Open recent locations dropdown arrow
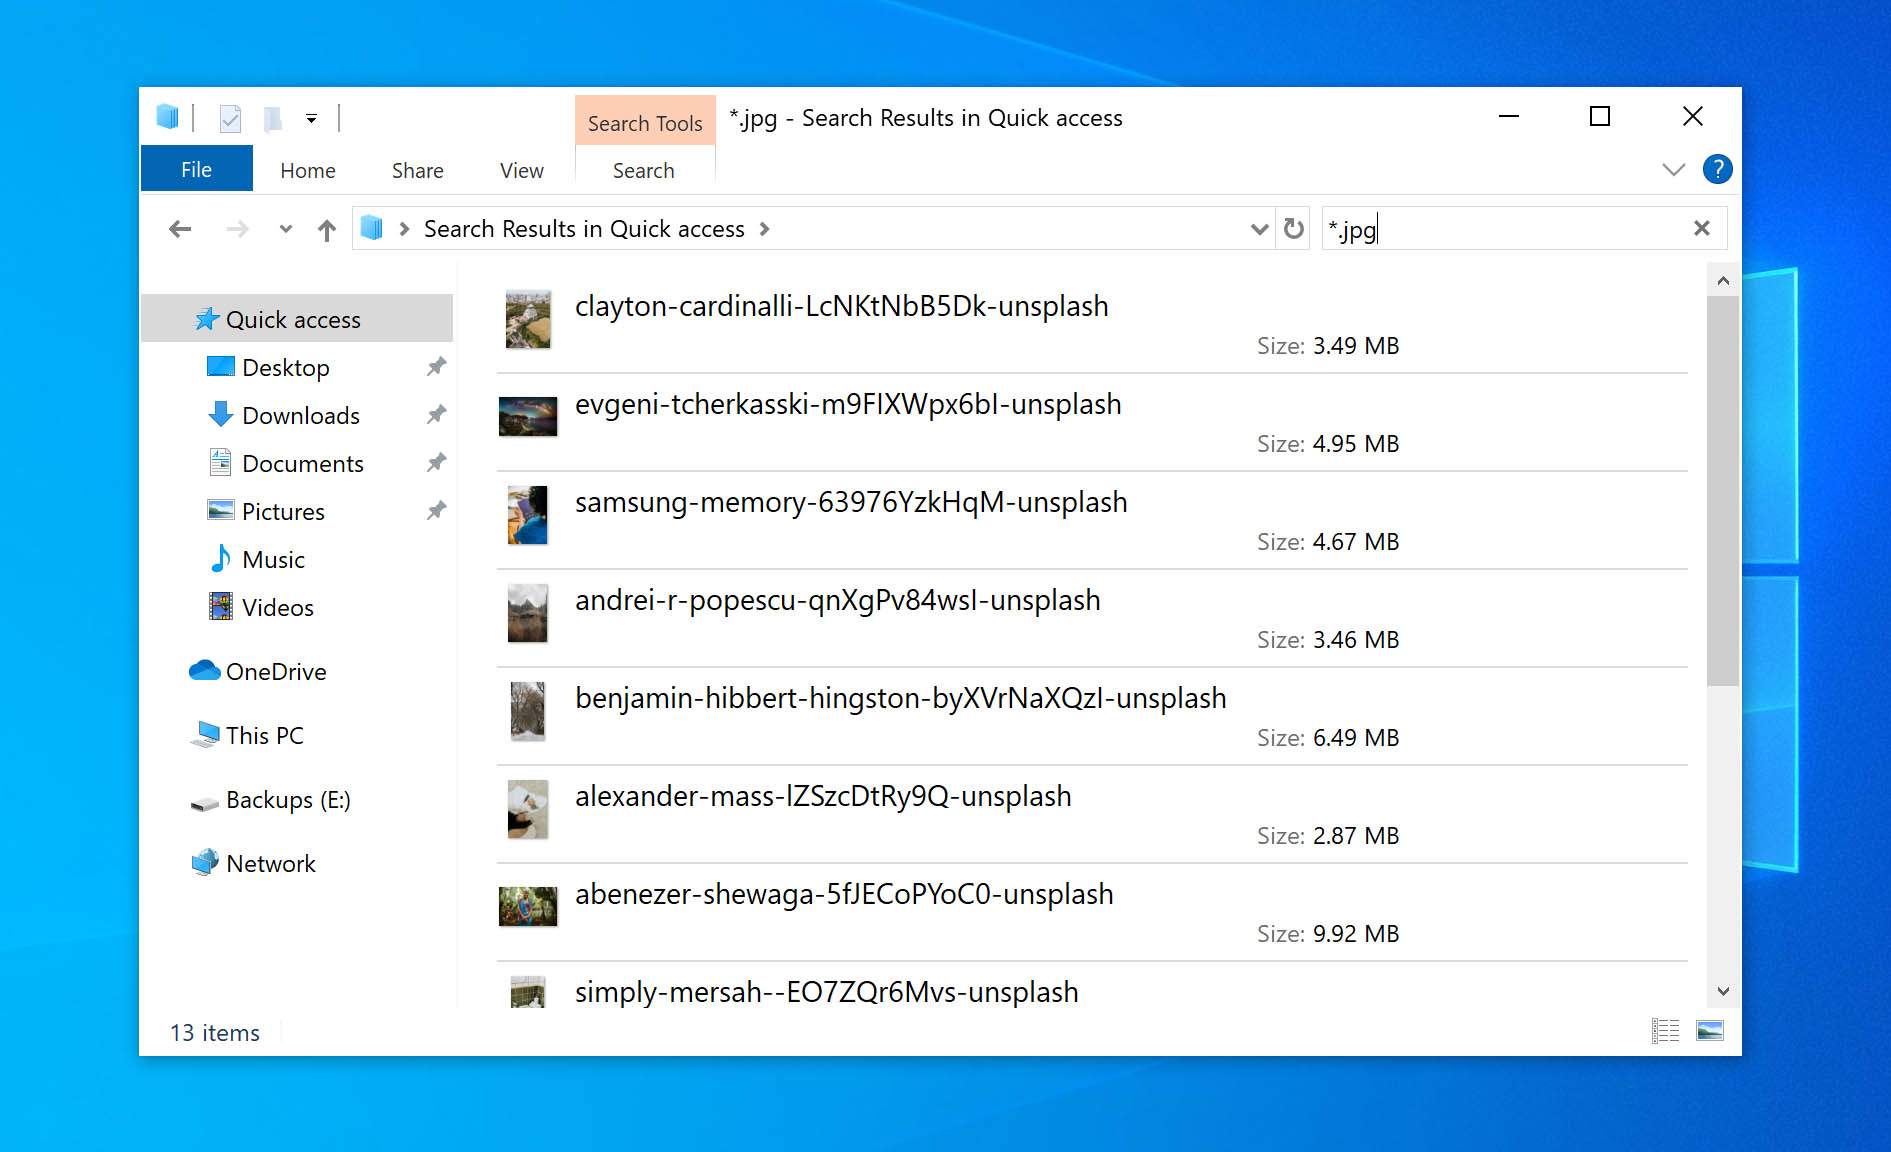Viewport: 1891px width, 1152px height. [286, 229]
